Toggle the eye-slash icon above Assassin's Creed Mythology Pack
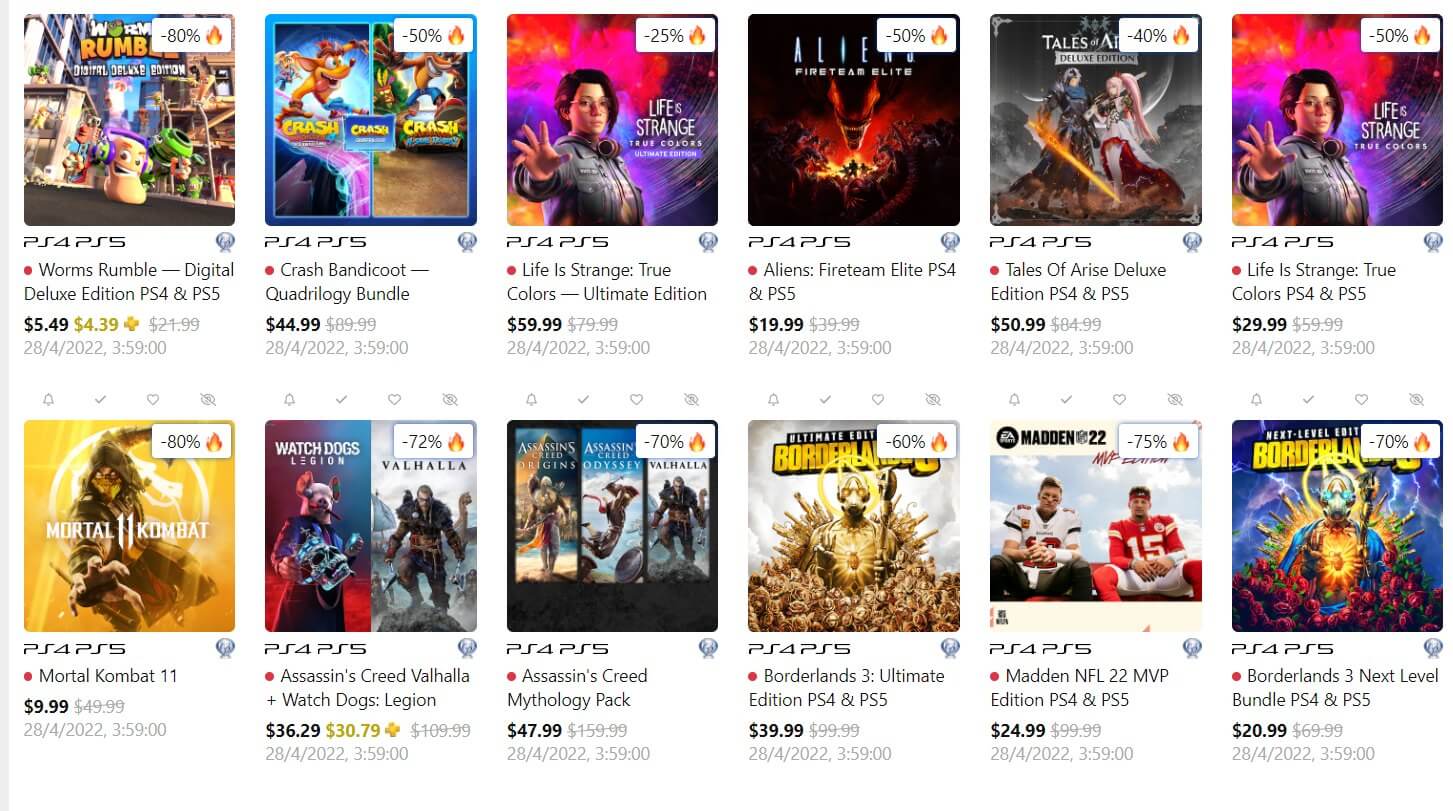This screenshot has width=1453, height=811. point(691,399)
